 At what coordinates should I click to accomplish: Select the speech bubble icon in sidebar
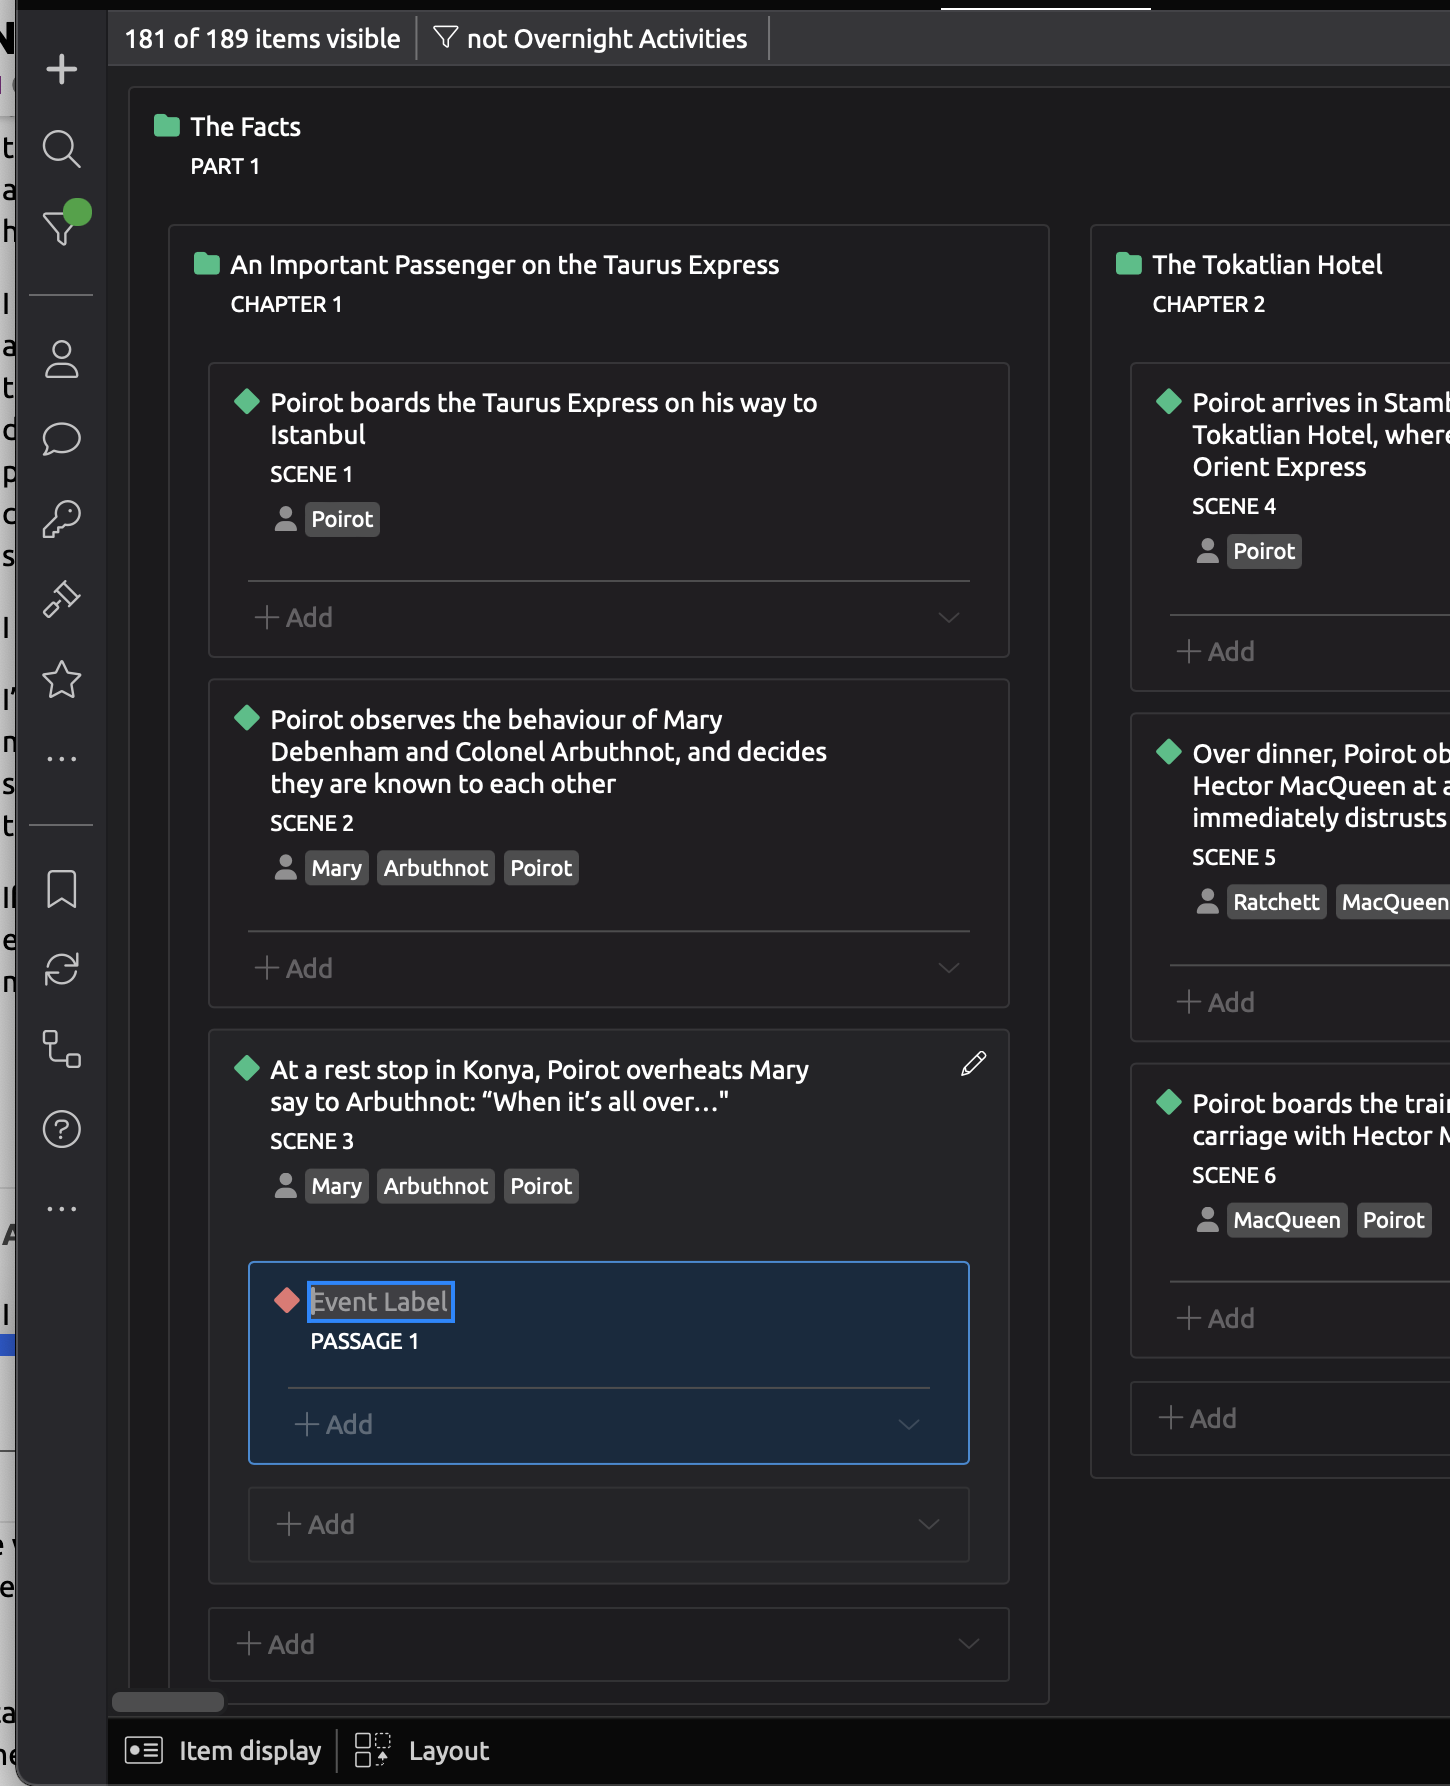pyautogui.click(x=61, y=439)
